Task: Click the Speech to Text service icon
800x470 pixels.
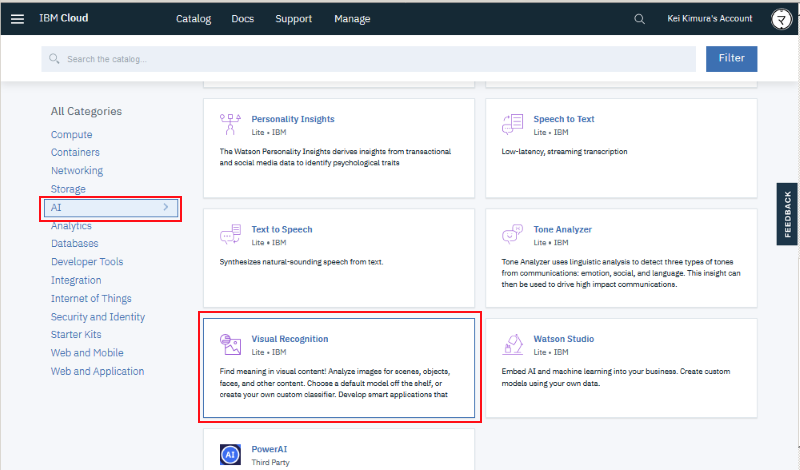Action: click(512, 124)
